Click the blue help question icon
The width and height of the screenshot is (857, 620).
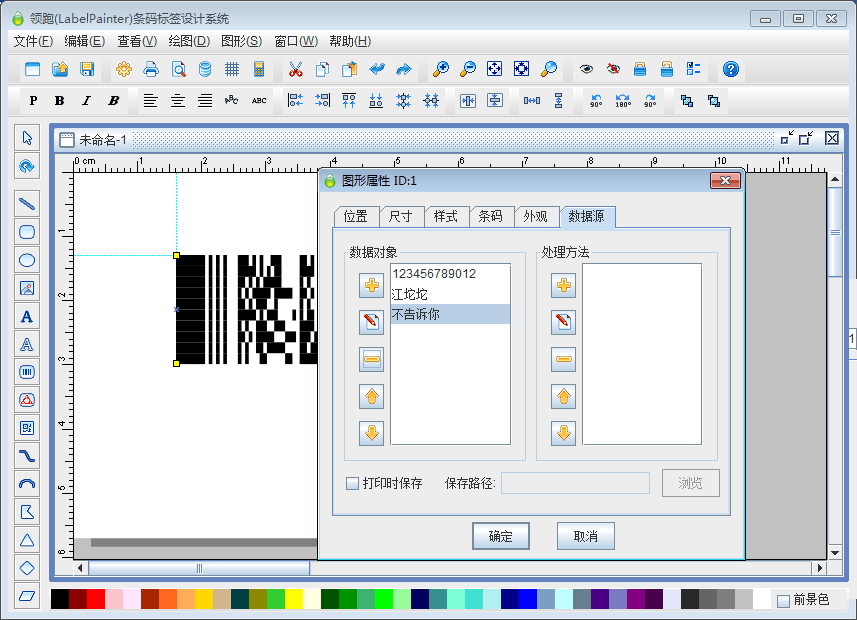(x=731, y=69)
